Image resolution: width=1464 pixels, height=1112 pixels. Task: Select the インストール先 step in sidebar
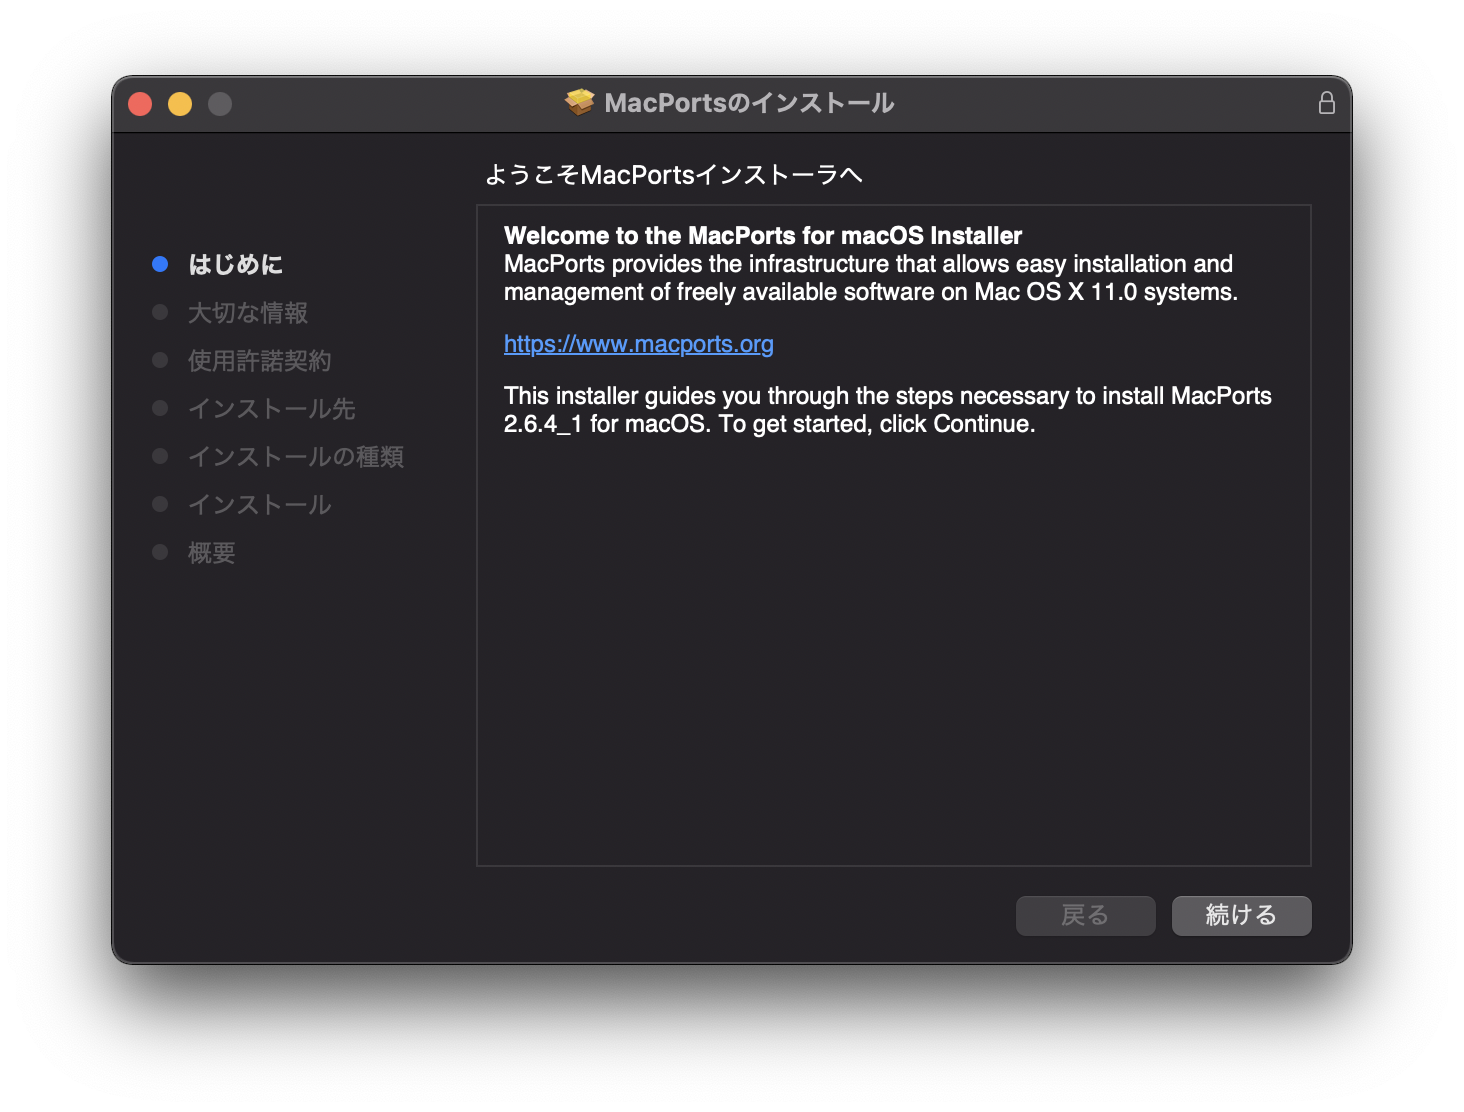pyautogui.click(x=272, y=409)
